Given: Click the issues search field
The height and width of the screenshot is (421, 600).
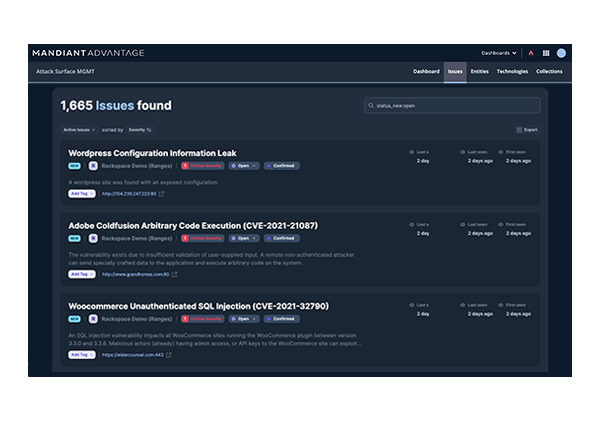Looking at the screenshot, I should click(x=452, y=106).
